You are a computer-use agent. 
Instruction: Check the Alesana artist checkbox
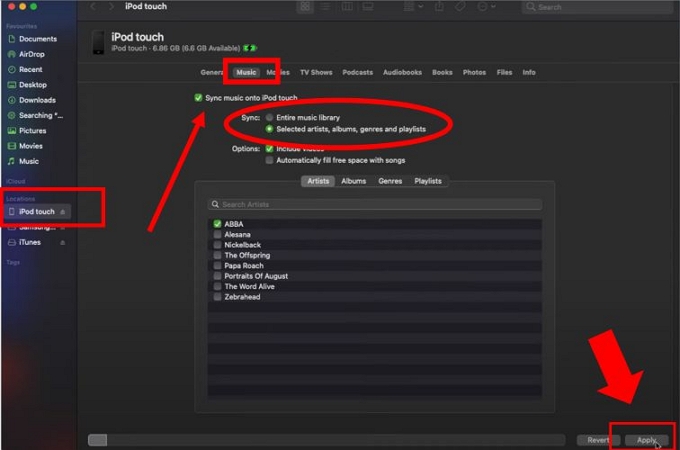click(217, 235)
